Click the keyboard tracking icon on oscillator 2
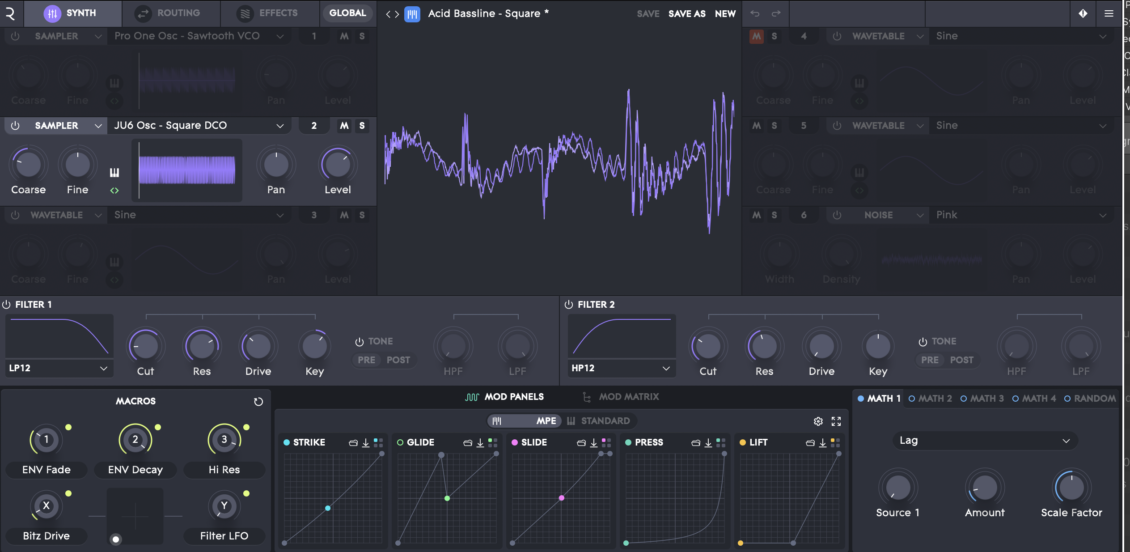This screenshot has height=552, width=1130. point(114,173)
